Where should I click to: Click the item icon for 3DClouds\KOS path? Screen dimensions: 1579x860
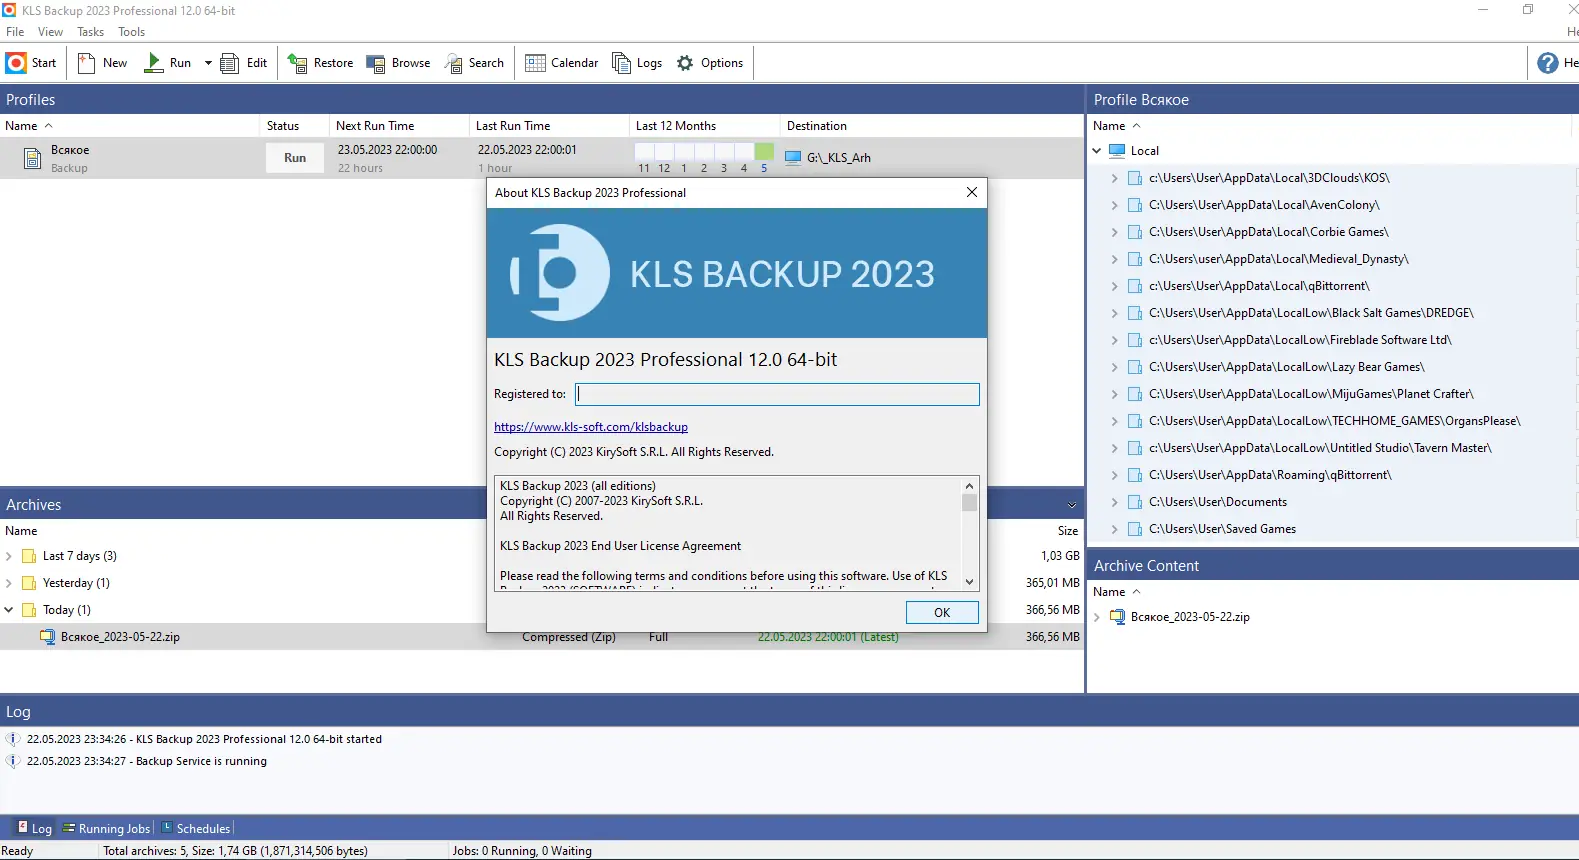click(1135, 178)
